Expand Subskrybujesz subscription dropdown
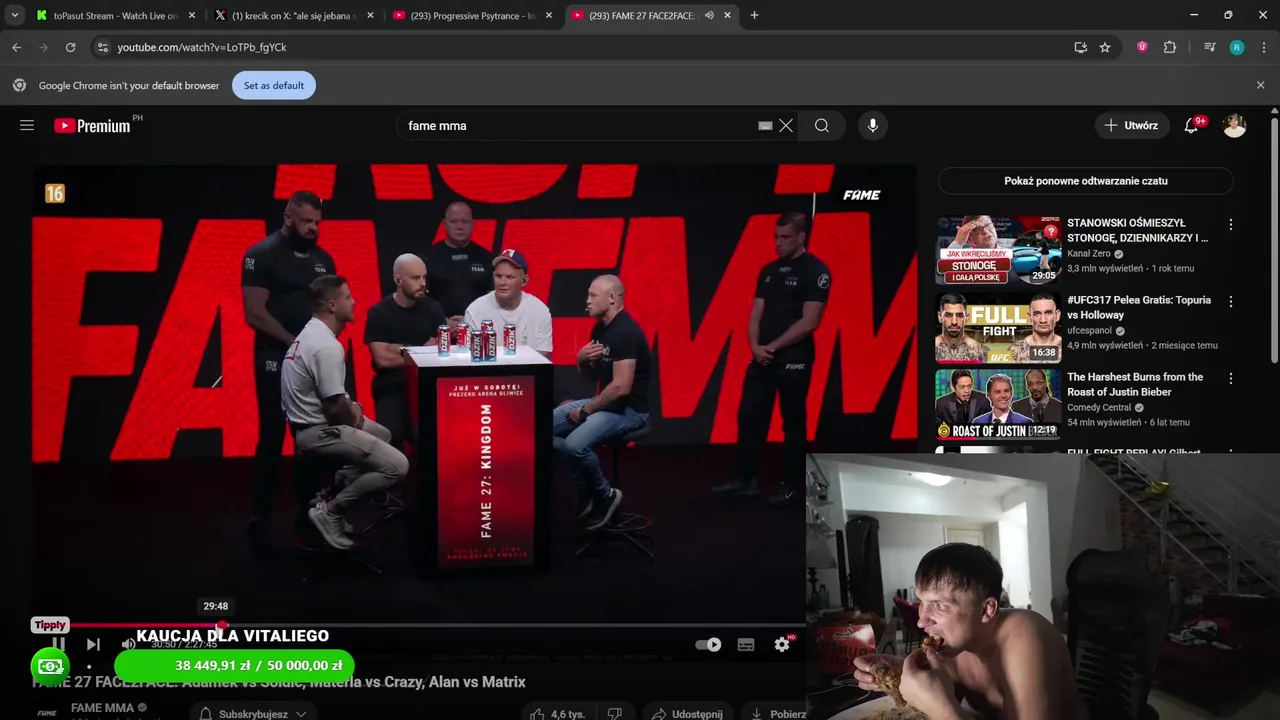Screen dimensions: 1280x720 tap(252, 713)
